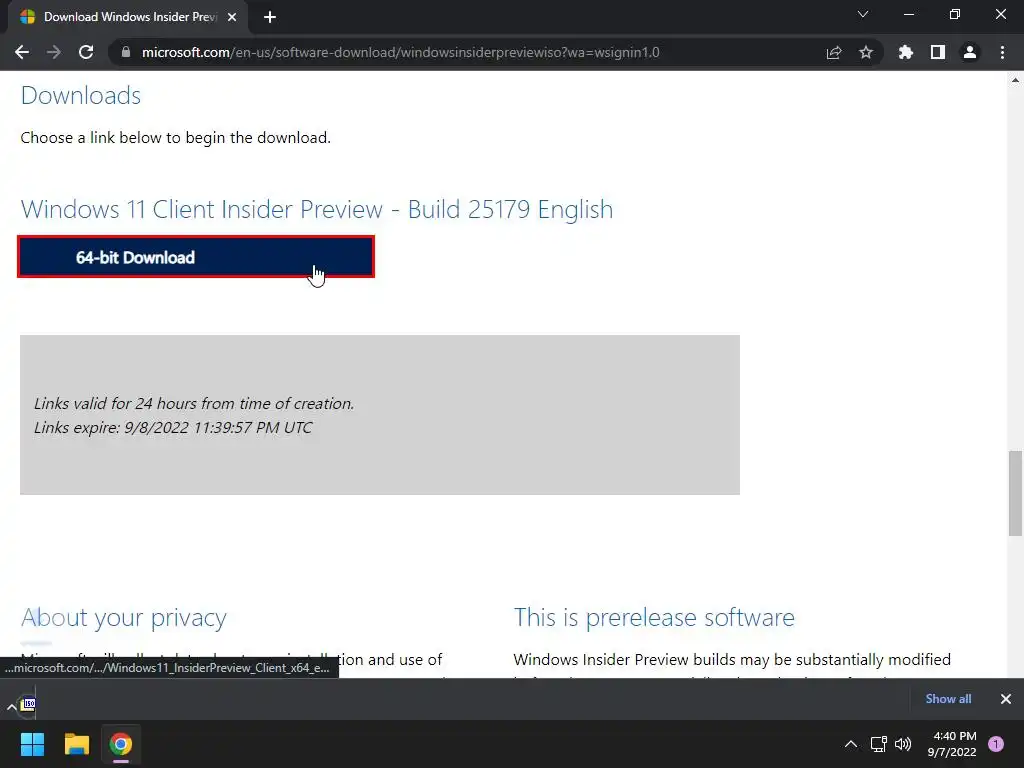Toggle the Chrome side panel
1024x768 pixels.
pyautogui.click(x=938, y=52)
